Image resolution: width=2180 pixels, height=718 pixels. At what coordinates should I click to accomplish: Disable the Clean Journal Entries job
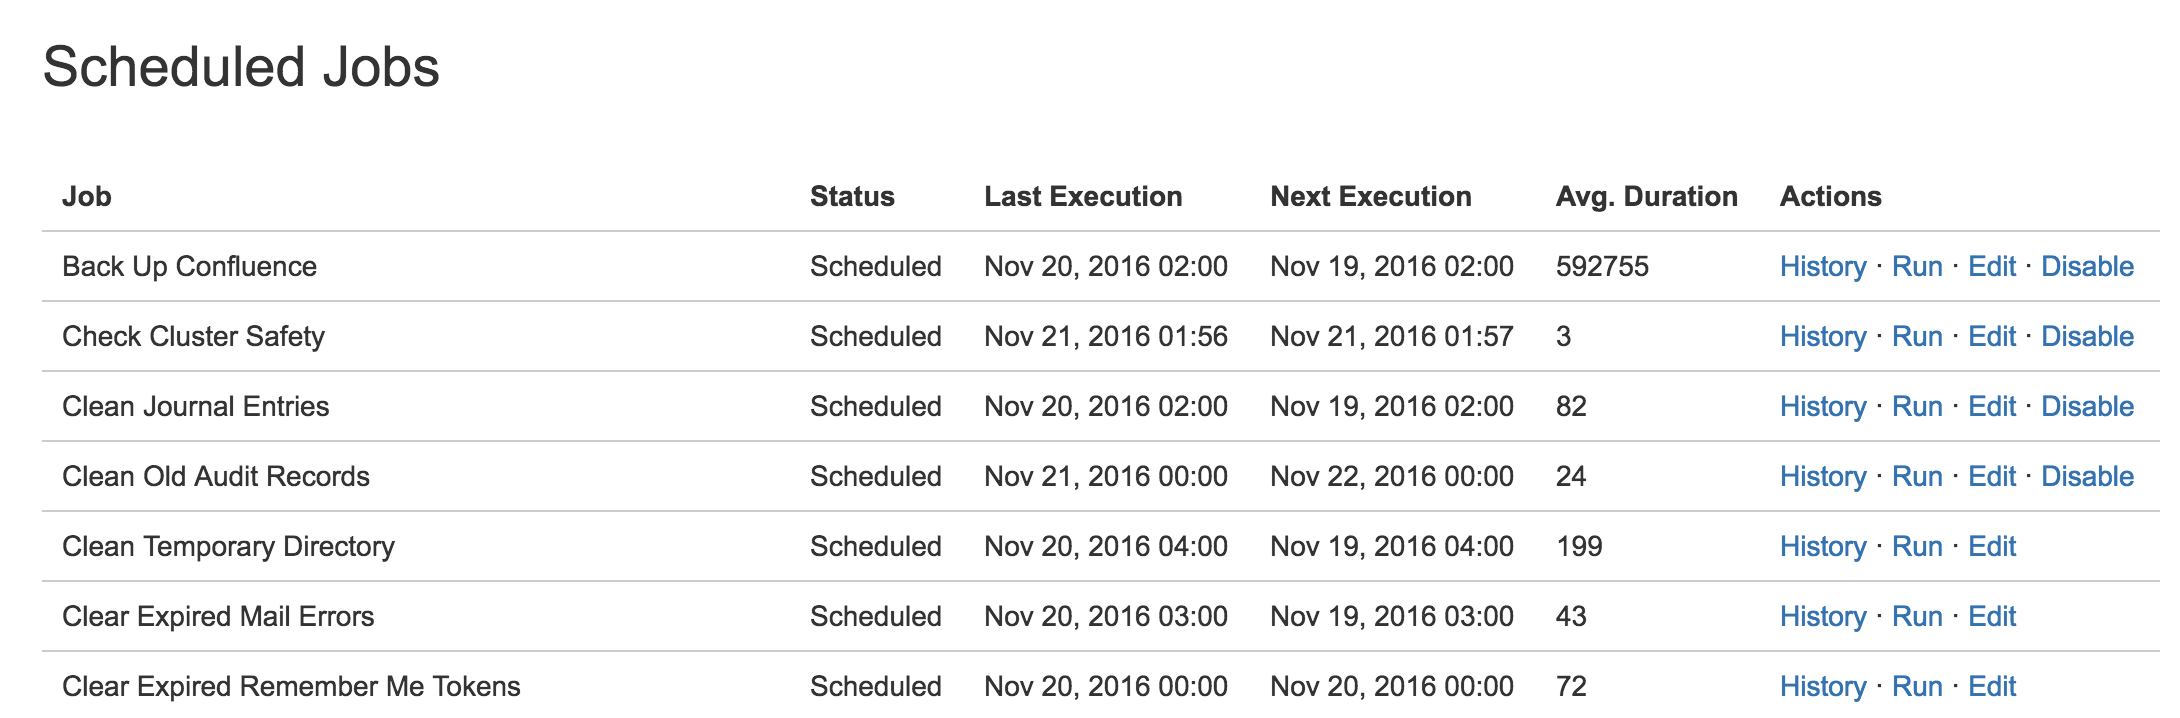tap(2087, 406)
